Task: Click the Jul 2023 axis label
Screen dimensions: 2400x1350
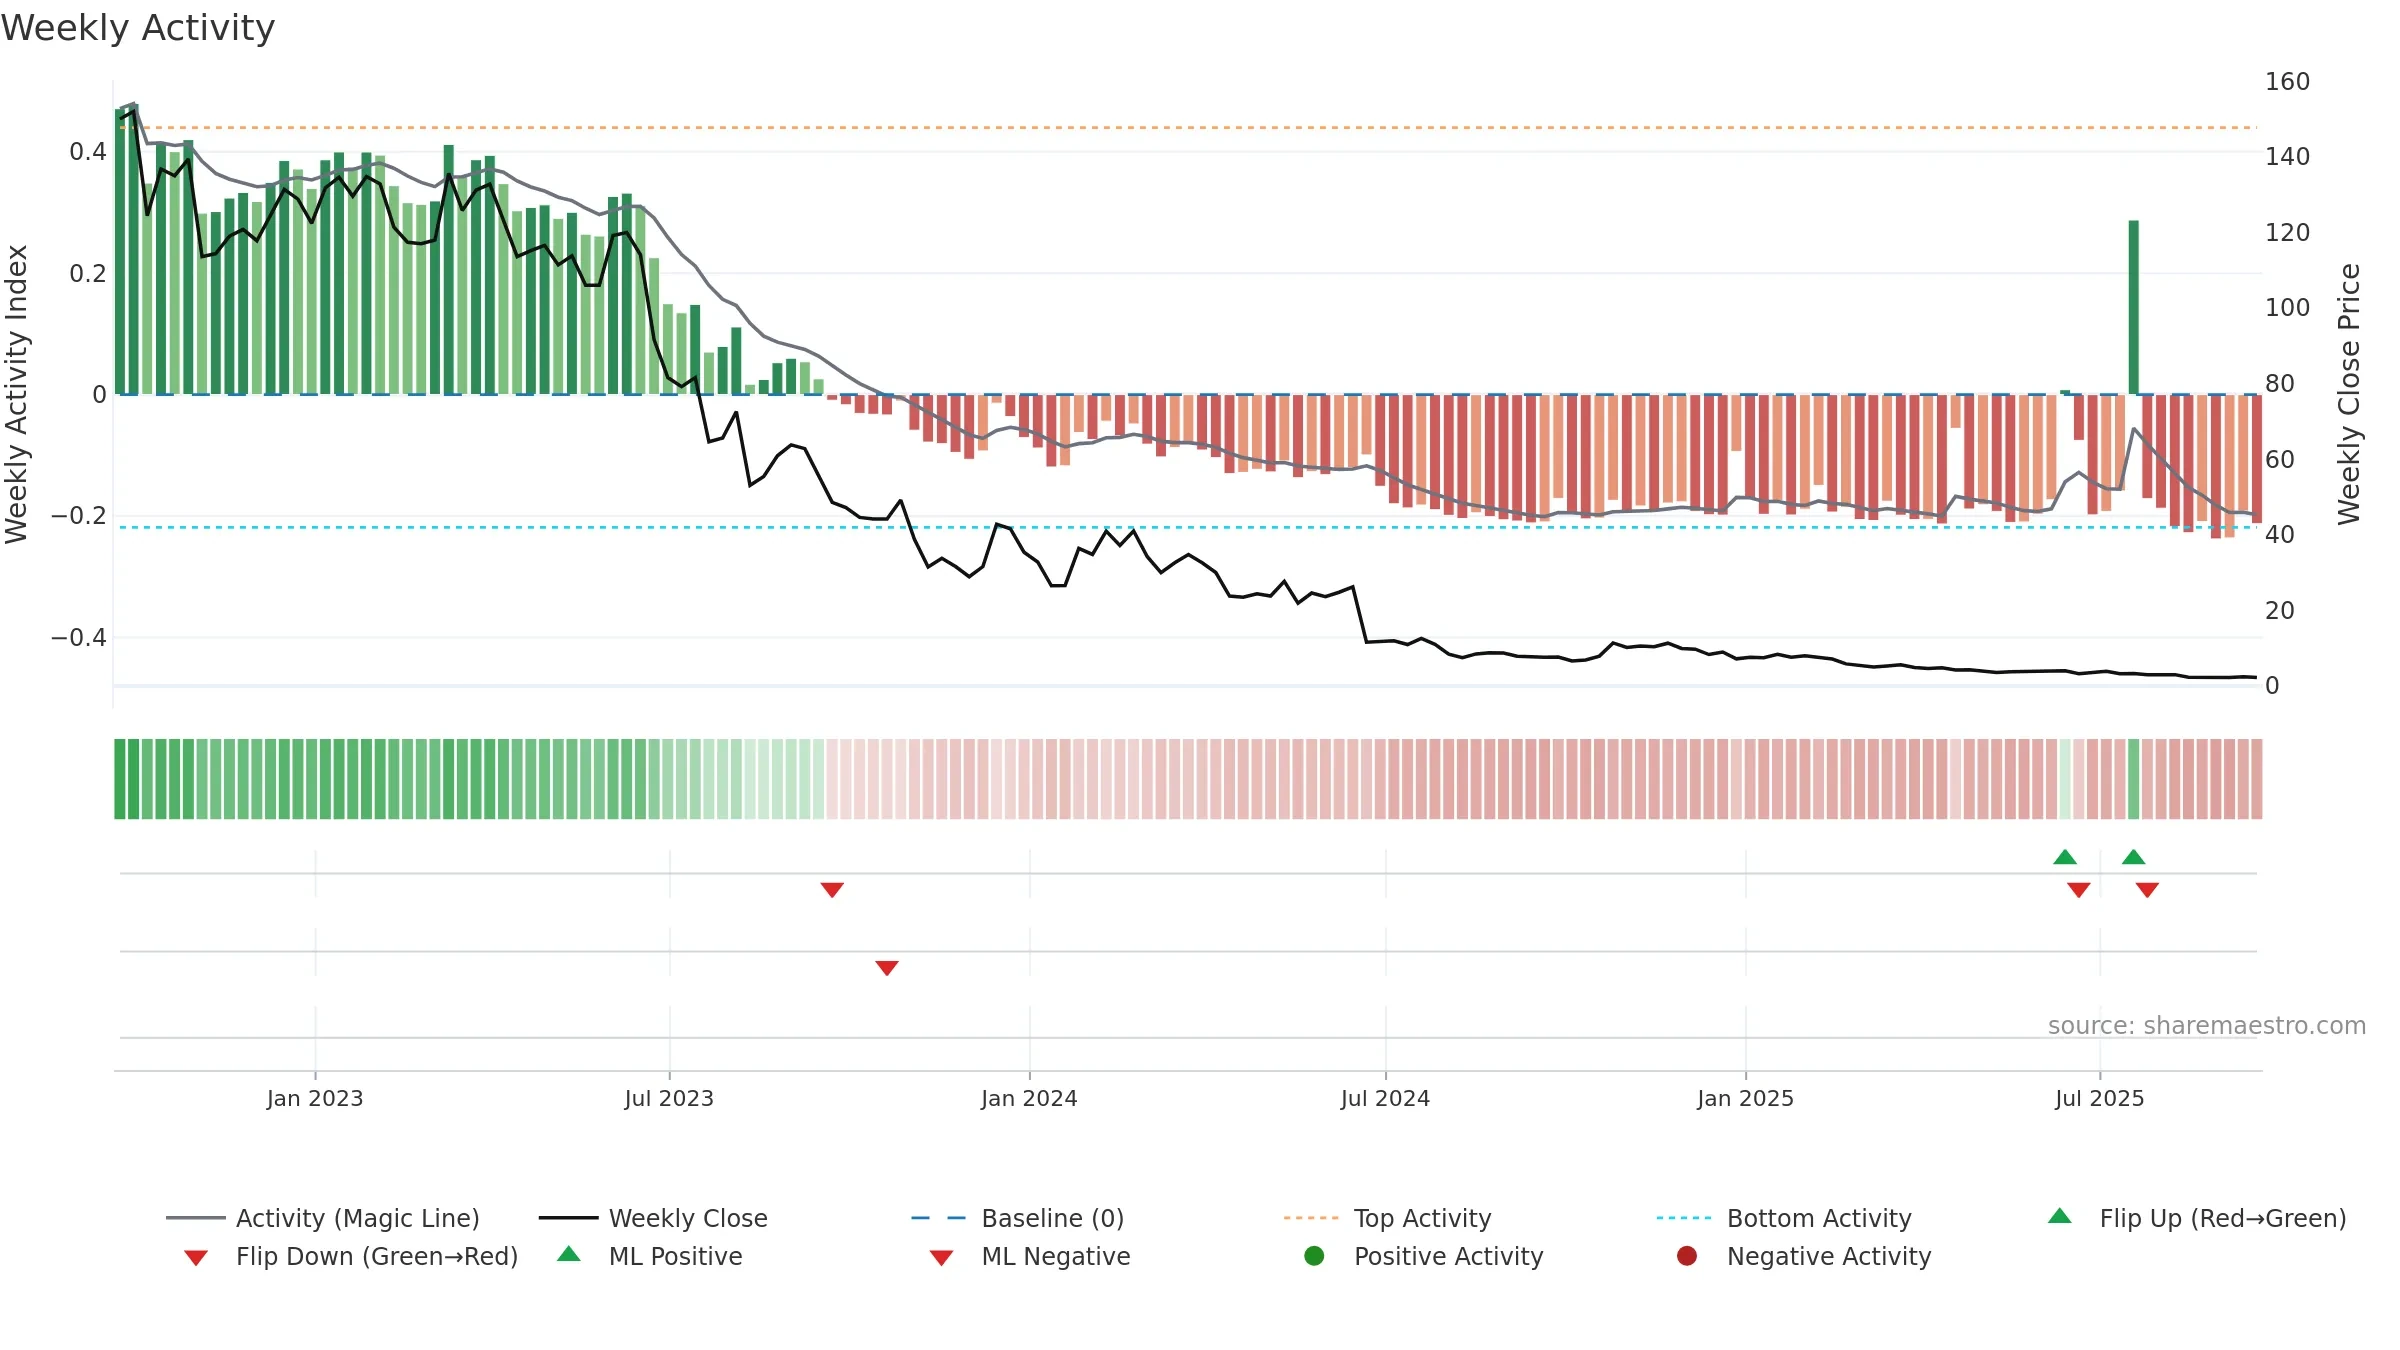Action: click(x=669, y=1099)
